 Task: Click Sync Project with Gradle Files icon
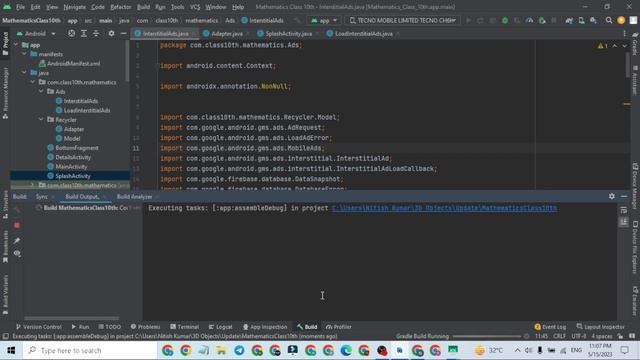point(569,20)
